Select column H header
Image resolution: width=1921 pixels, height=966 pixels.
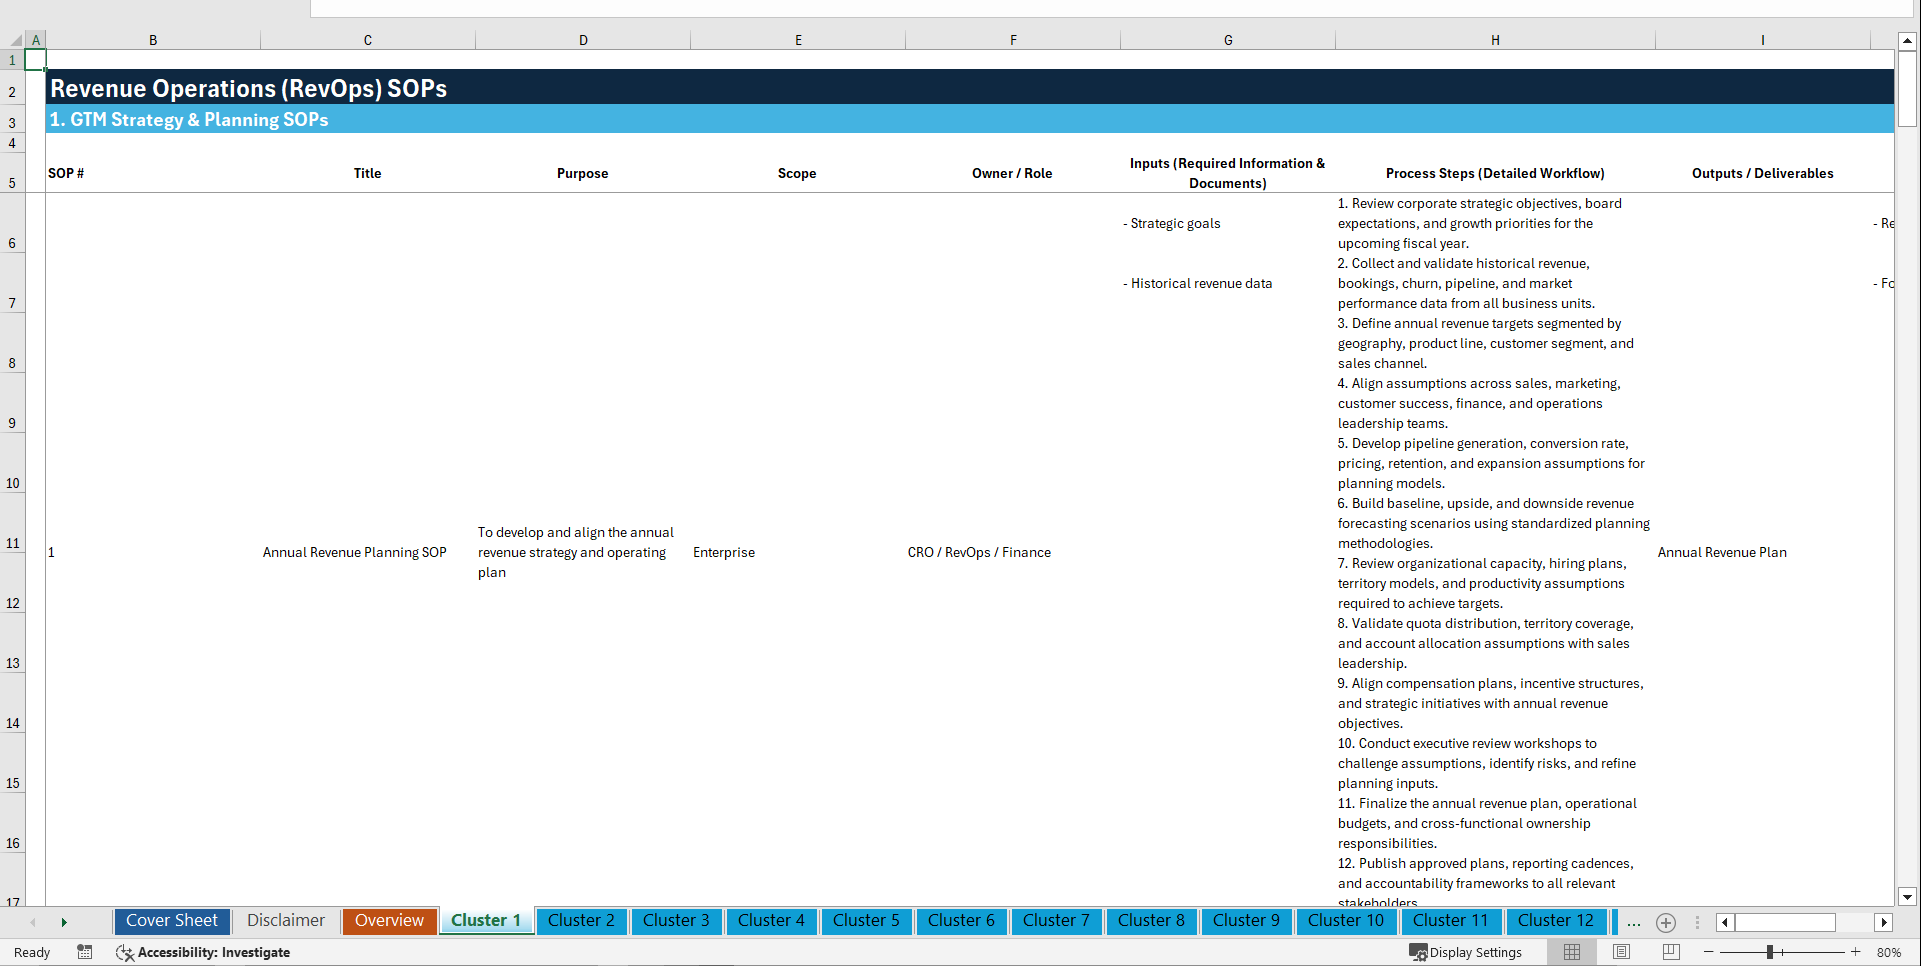point(1495,40)
